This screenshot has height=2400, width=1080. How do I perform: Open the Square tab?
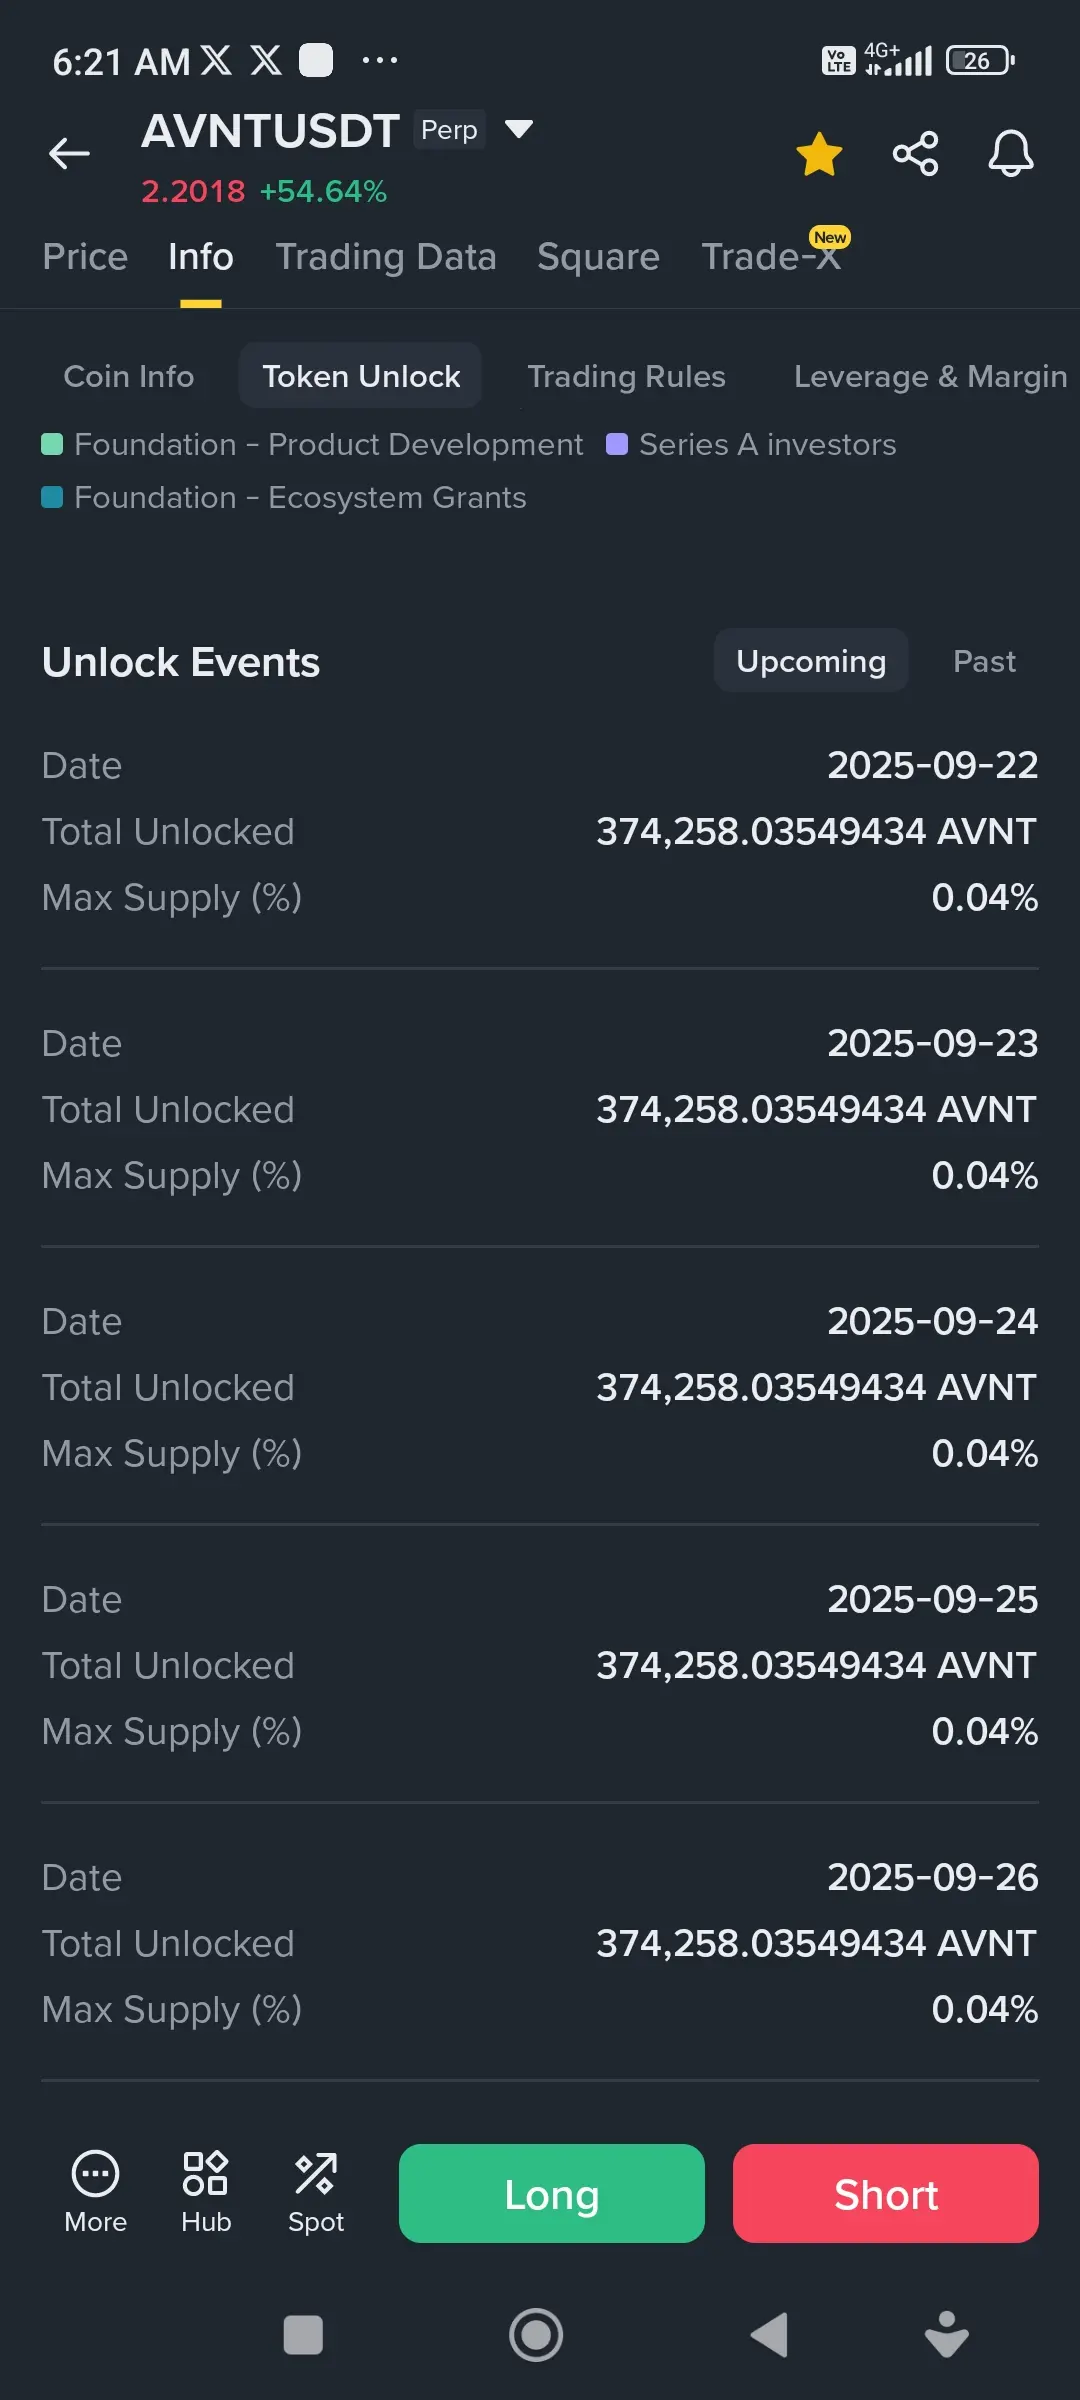pyautogui.click(x=598, y=257)
